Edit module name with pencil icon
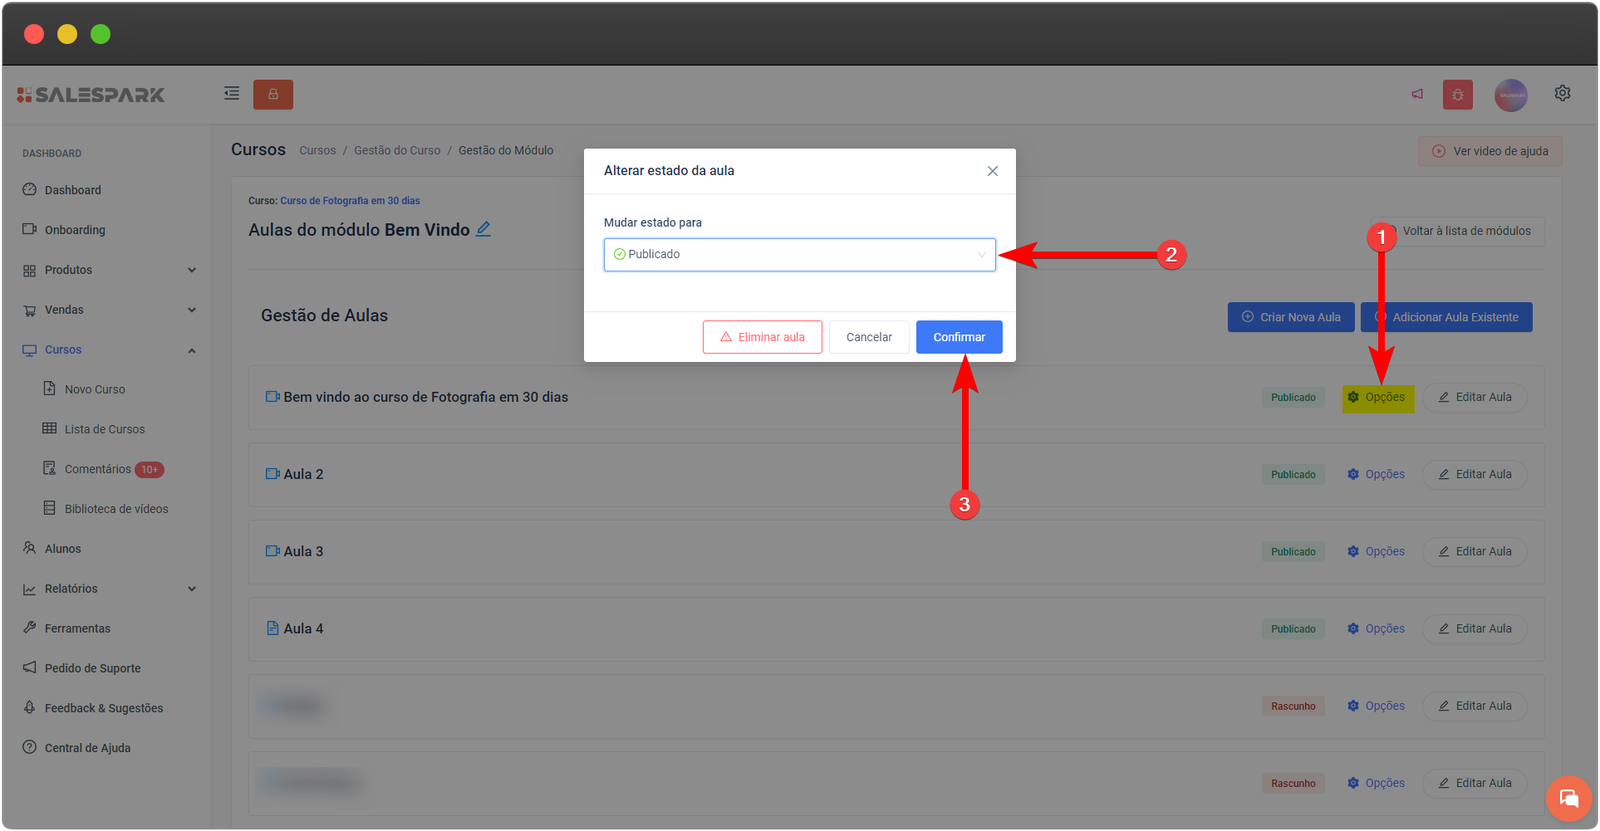 pyautogui.click(x=483, y=229)
